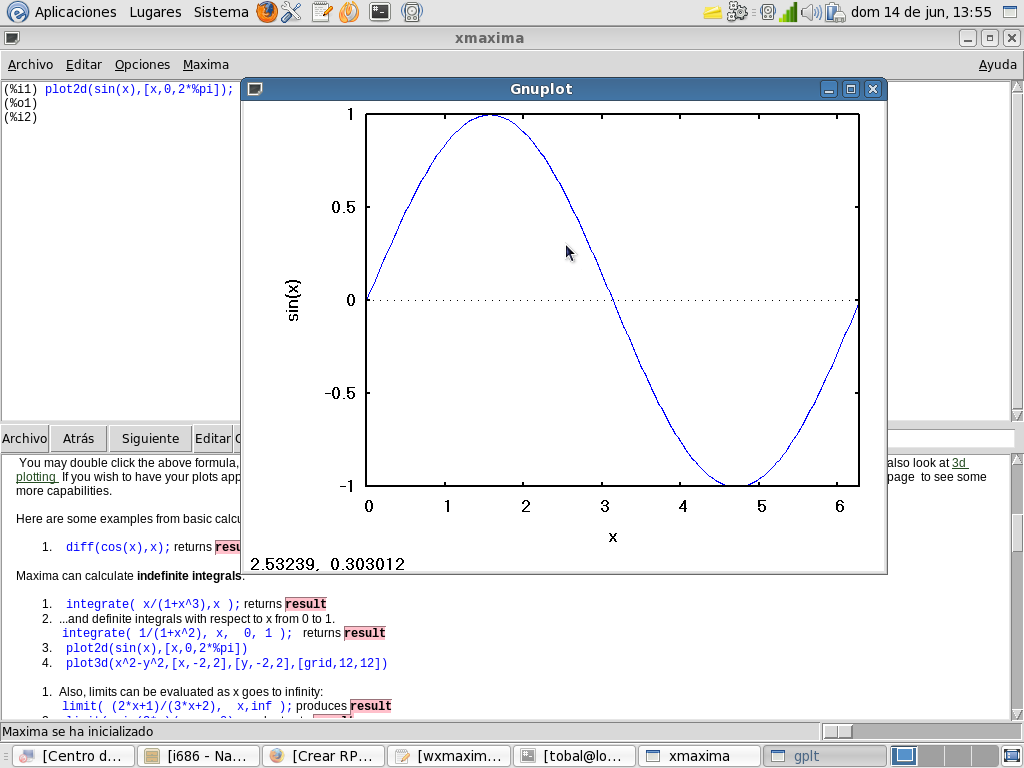The height and width of the screenshot is (768, 1024).
Task: Open the Opciones menu
Action: (x=142, y=64)
